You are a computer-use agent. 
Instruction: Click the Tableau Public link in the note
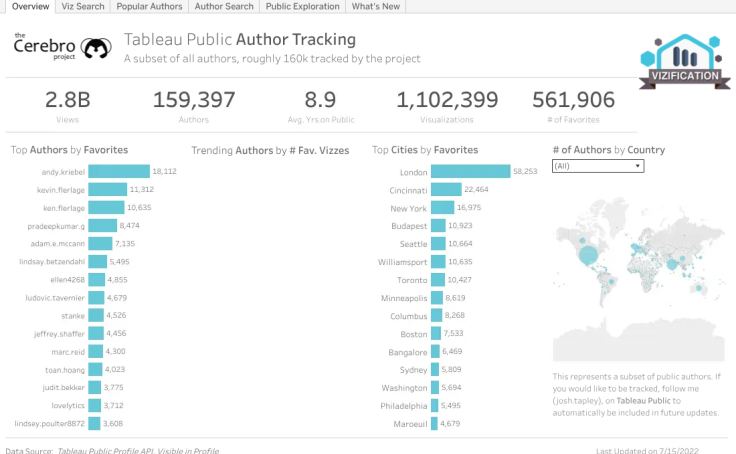(x=644, y=400)
